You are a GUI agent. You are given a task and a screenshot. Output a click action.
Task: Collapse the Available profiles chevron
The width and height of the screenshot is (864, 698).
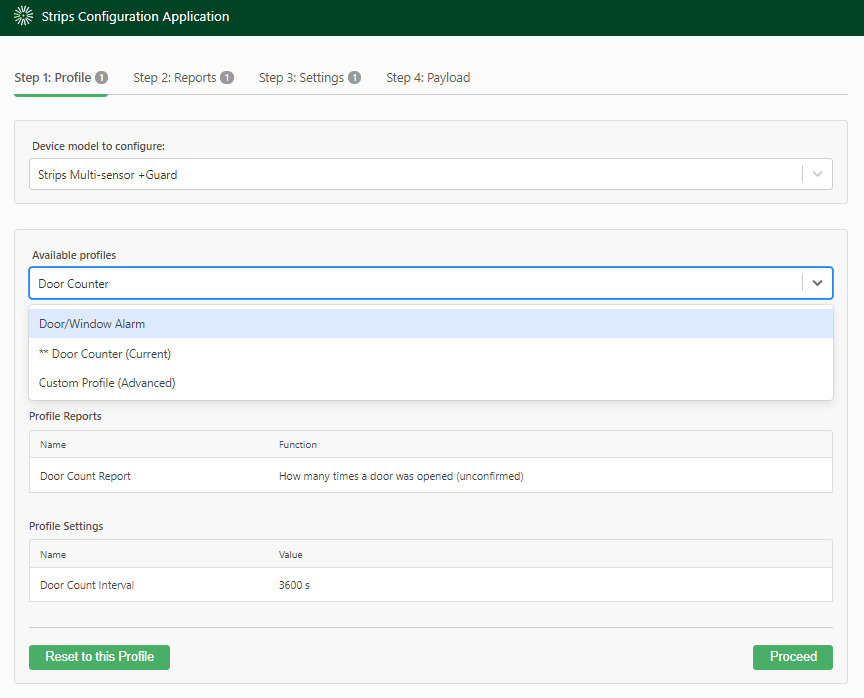point(817,283)
